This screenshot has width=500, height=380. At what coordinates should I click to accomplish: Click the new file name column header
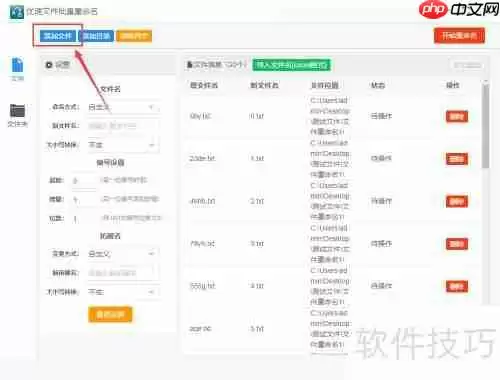click(264, 85)
